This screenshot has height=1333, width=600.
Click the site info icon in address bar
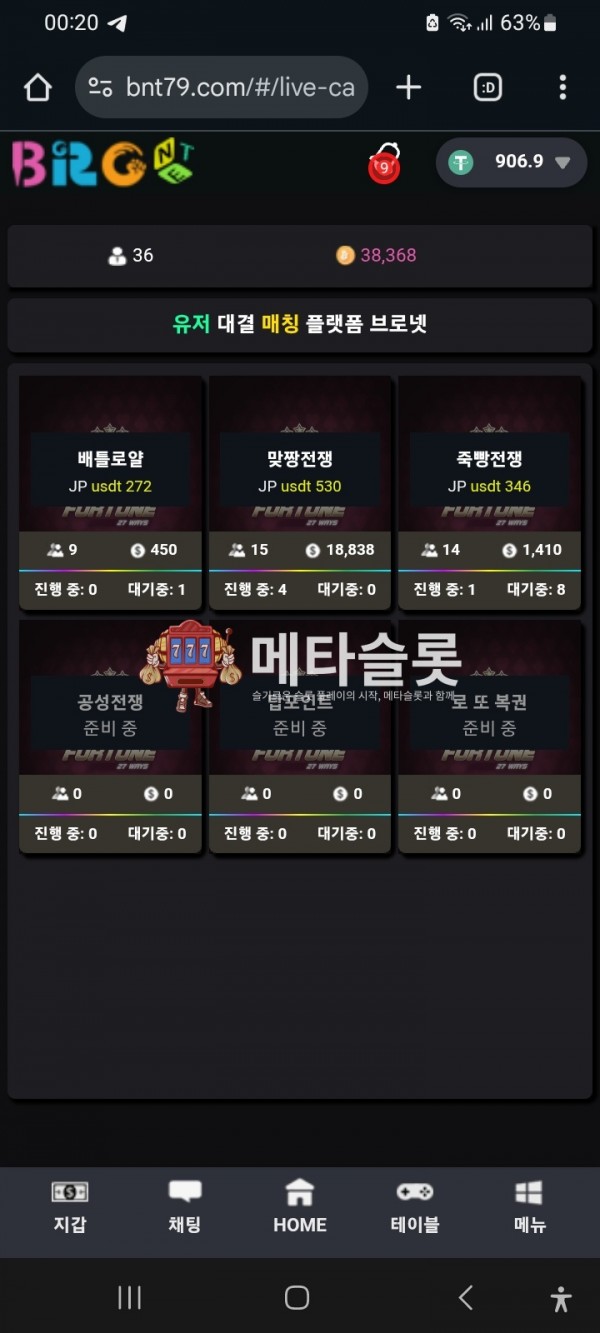pyautogui.click(x=101, y=88)
